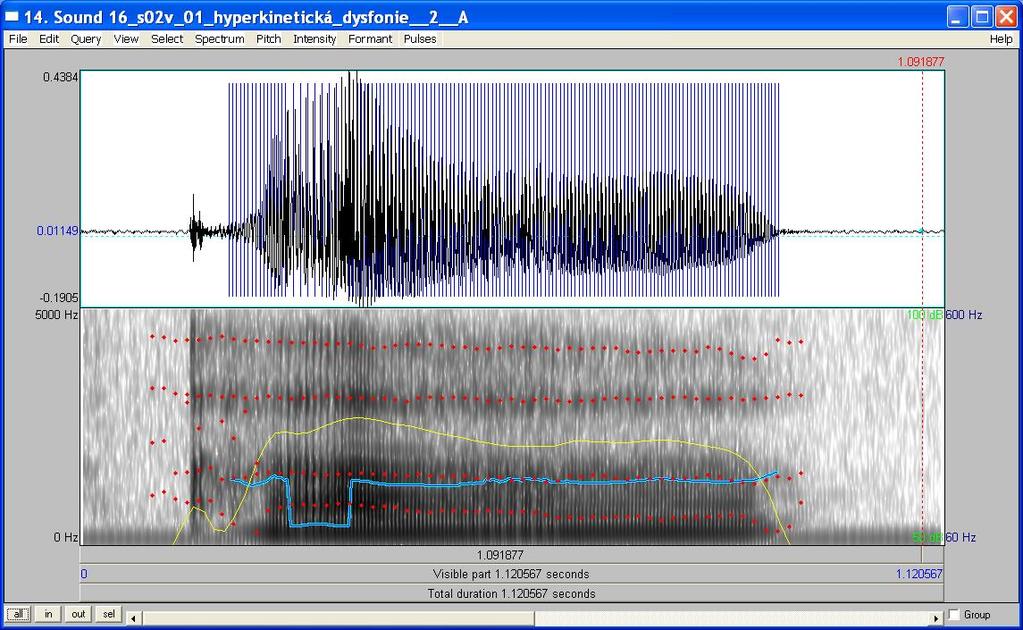The image size is (1023, 630).
Task: Click the blue start time '0' label
Action: (84, 574)
